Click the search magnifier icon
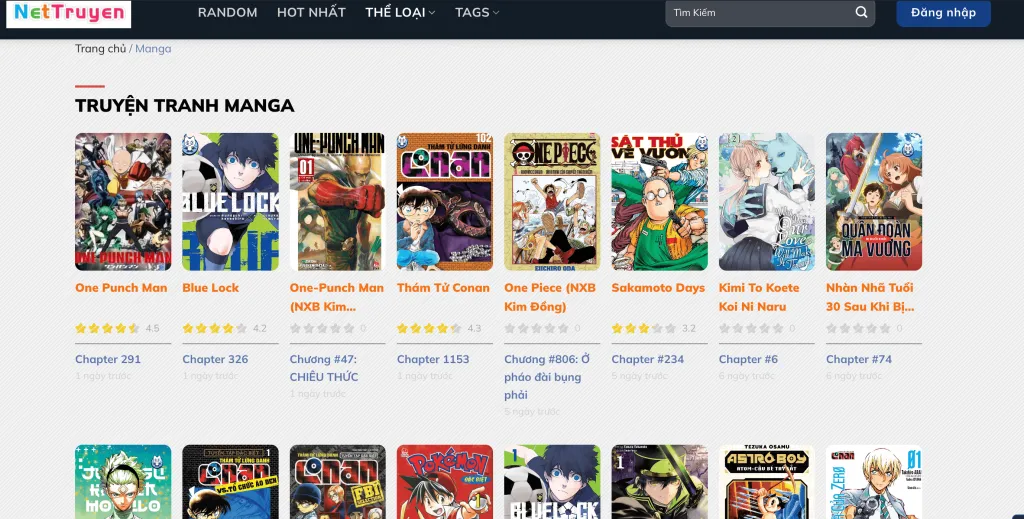The image size is (1024, 519). click(861, 12)
